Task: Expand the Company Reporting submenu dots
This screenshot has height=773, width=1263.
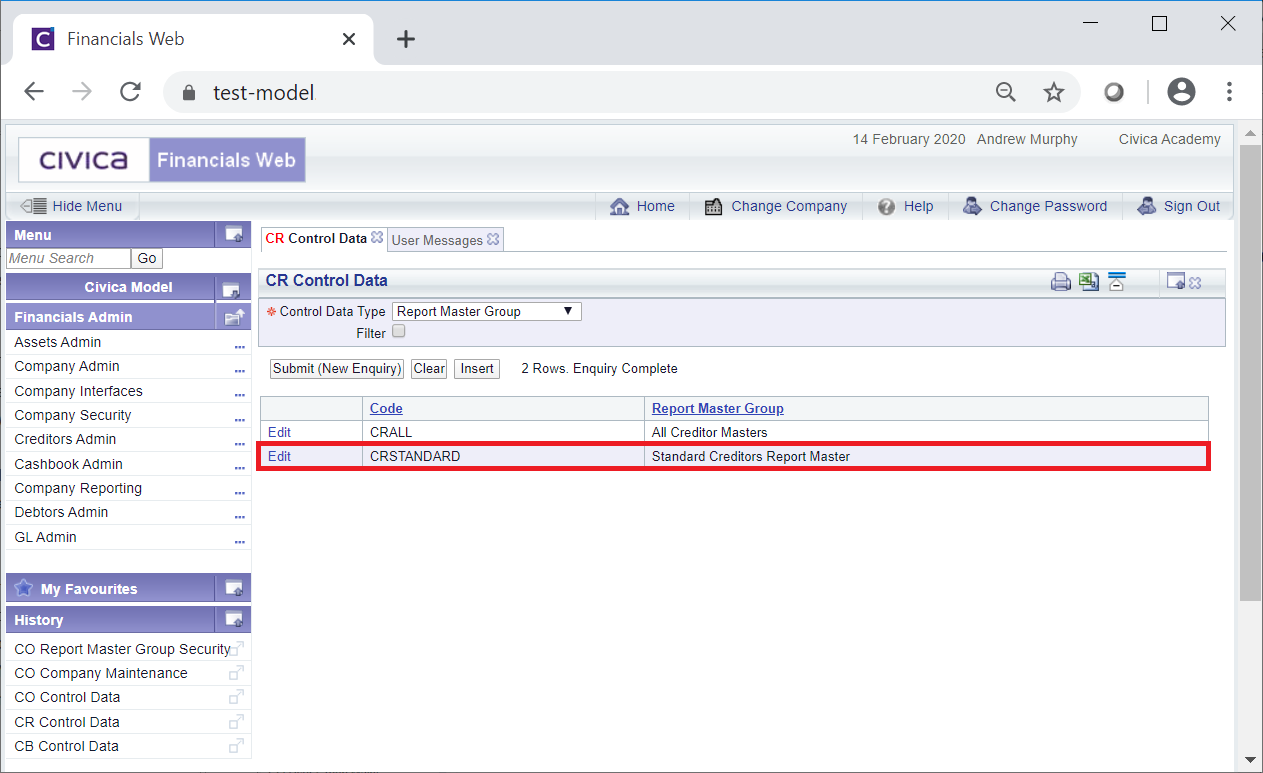Action: [x=239, y=492]
